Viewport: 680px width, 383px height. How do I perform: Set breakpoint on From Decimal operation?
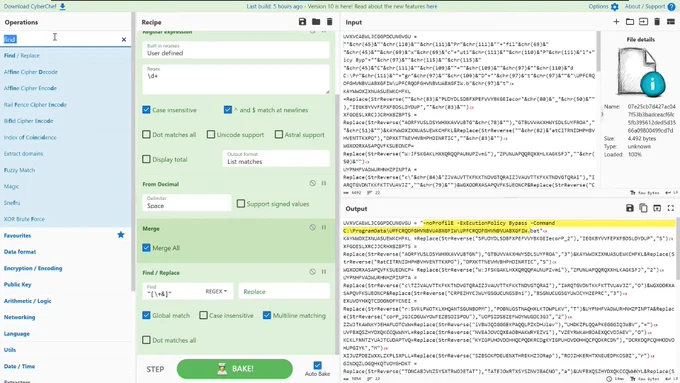tap(324, 183)
